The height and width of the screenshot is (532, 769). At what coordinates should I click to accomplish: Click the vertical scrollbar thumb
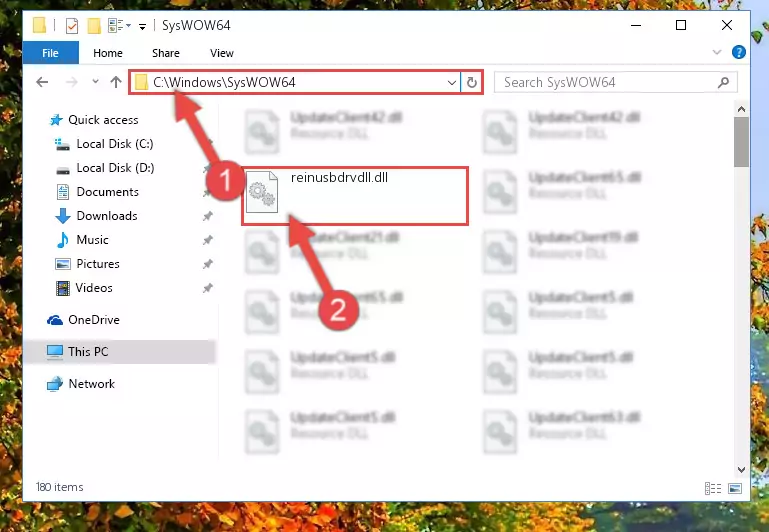pyautogui.click(x=742, y=142)
